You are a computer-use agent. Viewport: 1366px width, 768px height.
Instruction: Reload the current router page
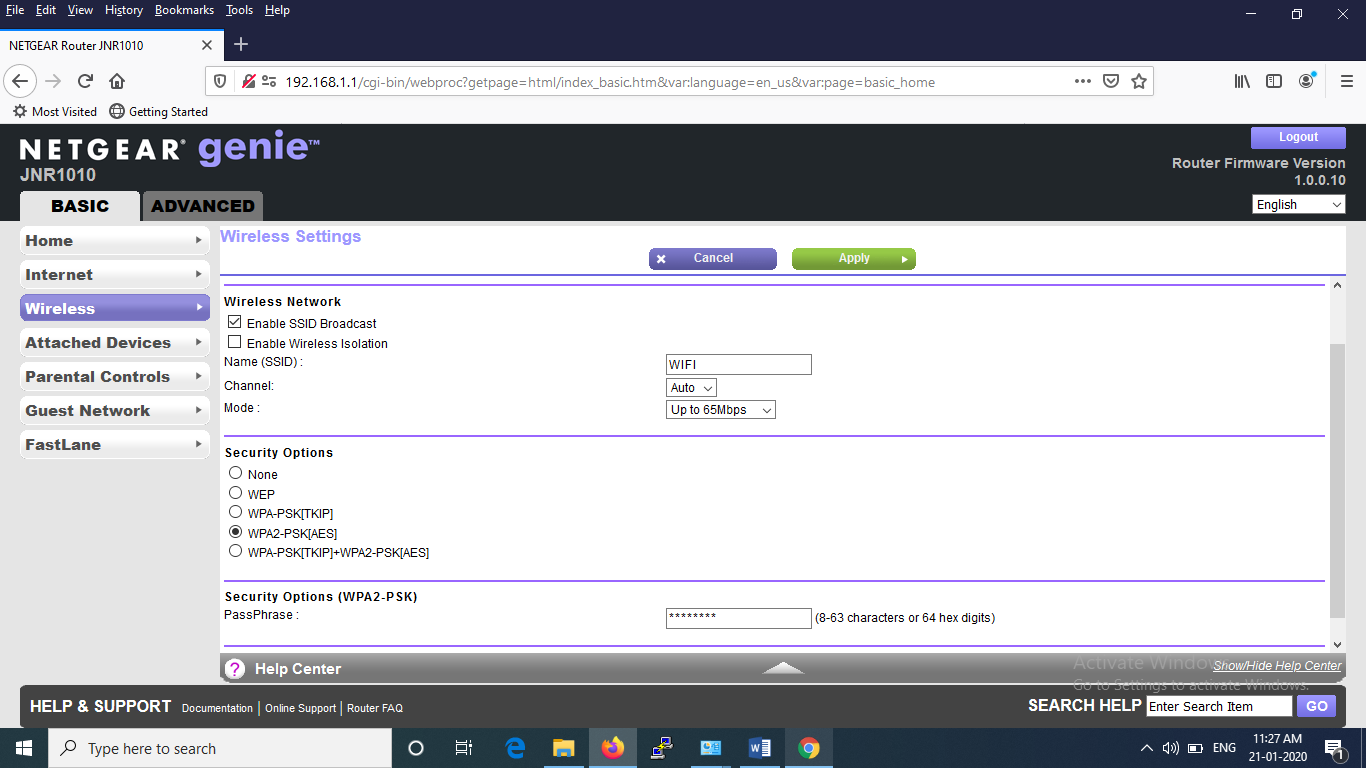[x=86, y=81]
